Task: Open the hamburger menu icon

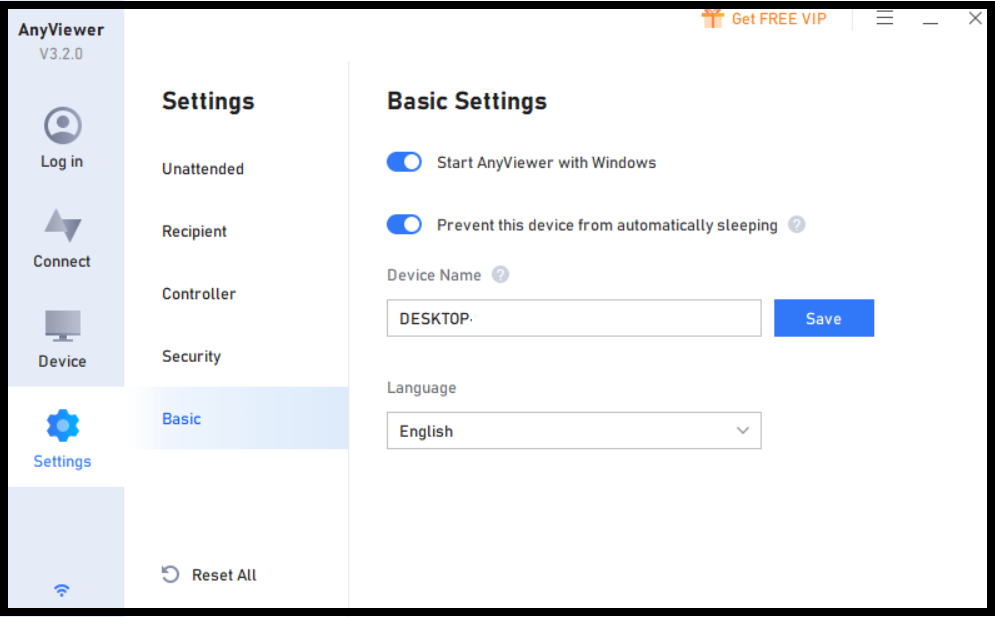Action: point(885,18)
